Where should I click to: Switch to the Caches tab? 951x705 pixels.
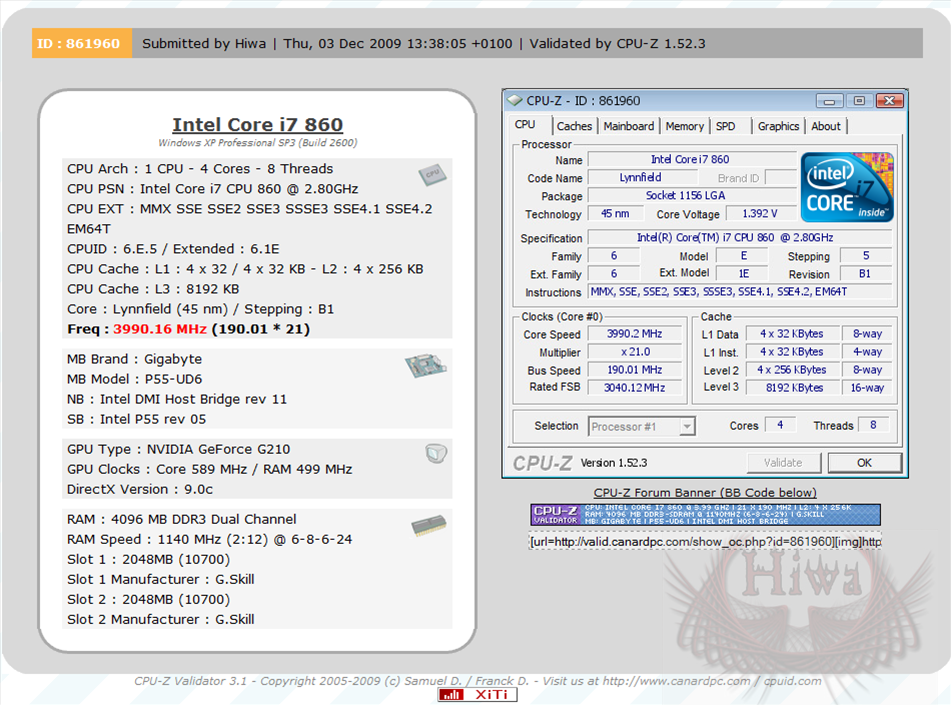[574, 126]
